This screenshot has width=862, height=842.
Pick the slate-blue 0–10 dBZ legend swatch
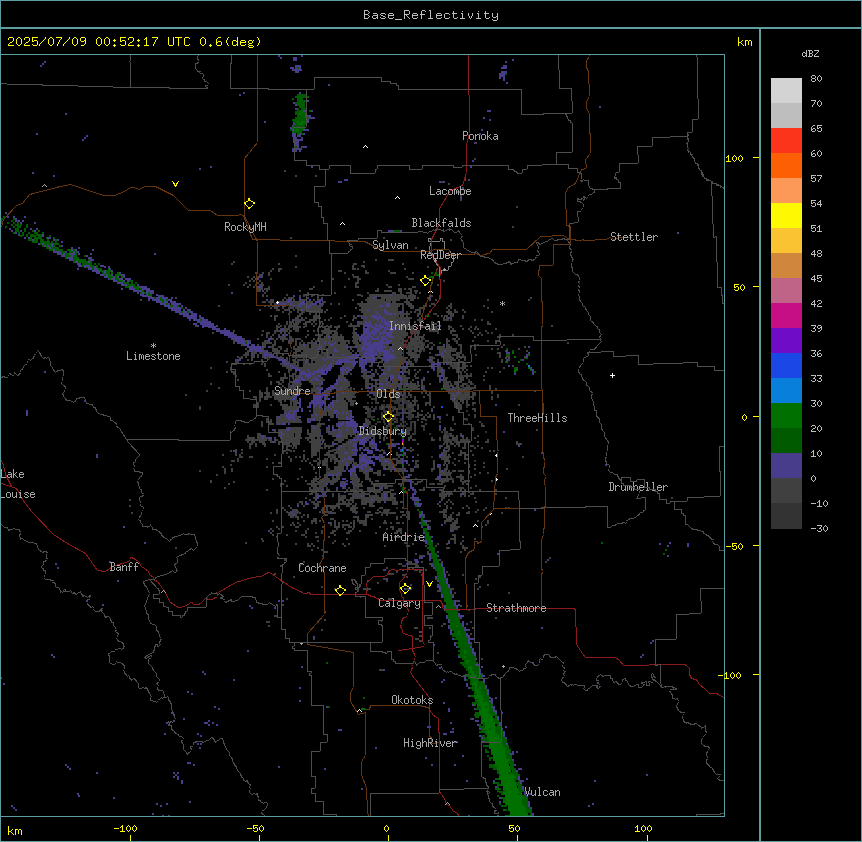click(786, 466)
